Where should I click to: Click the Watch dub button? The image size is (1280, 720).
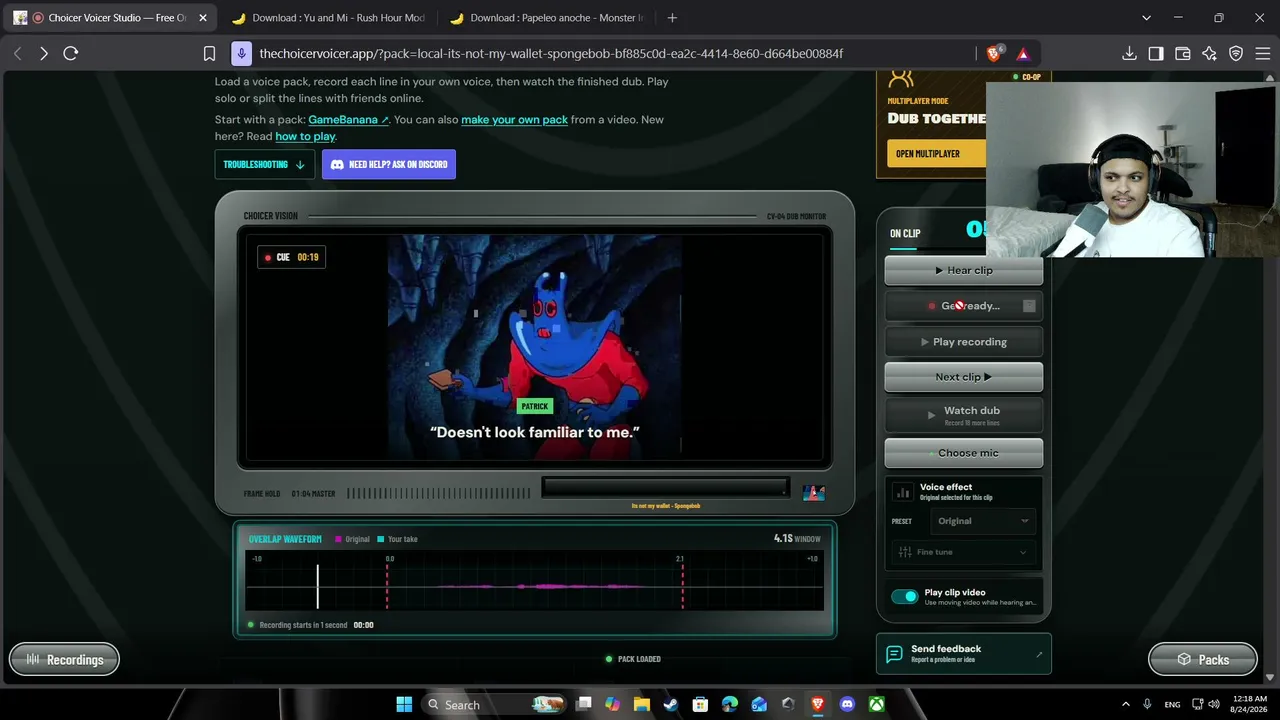[x=964, y=415]
